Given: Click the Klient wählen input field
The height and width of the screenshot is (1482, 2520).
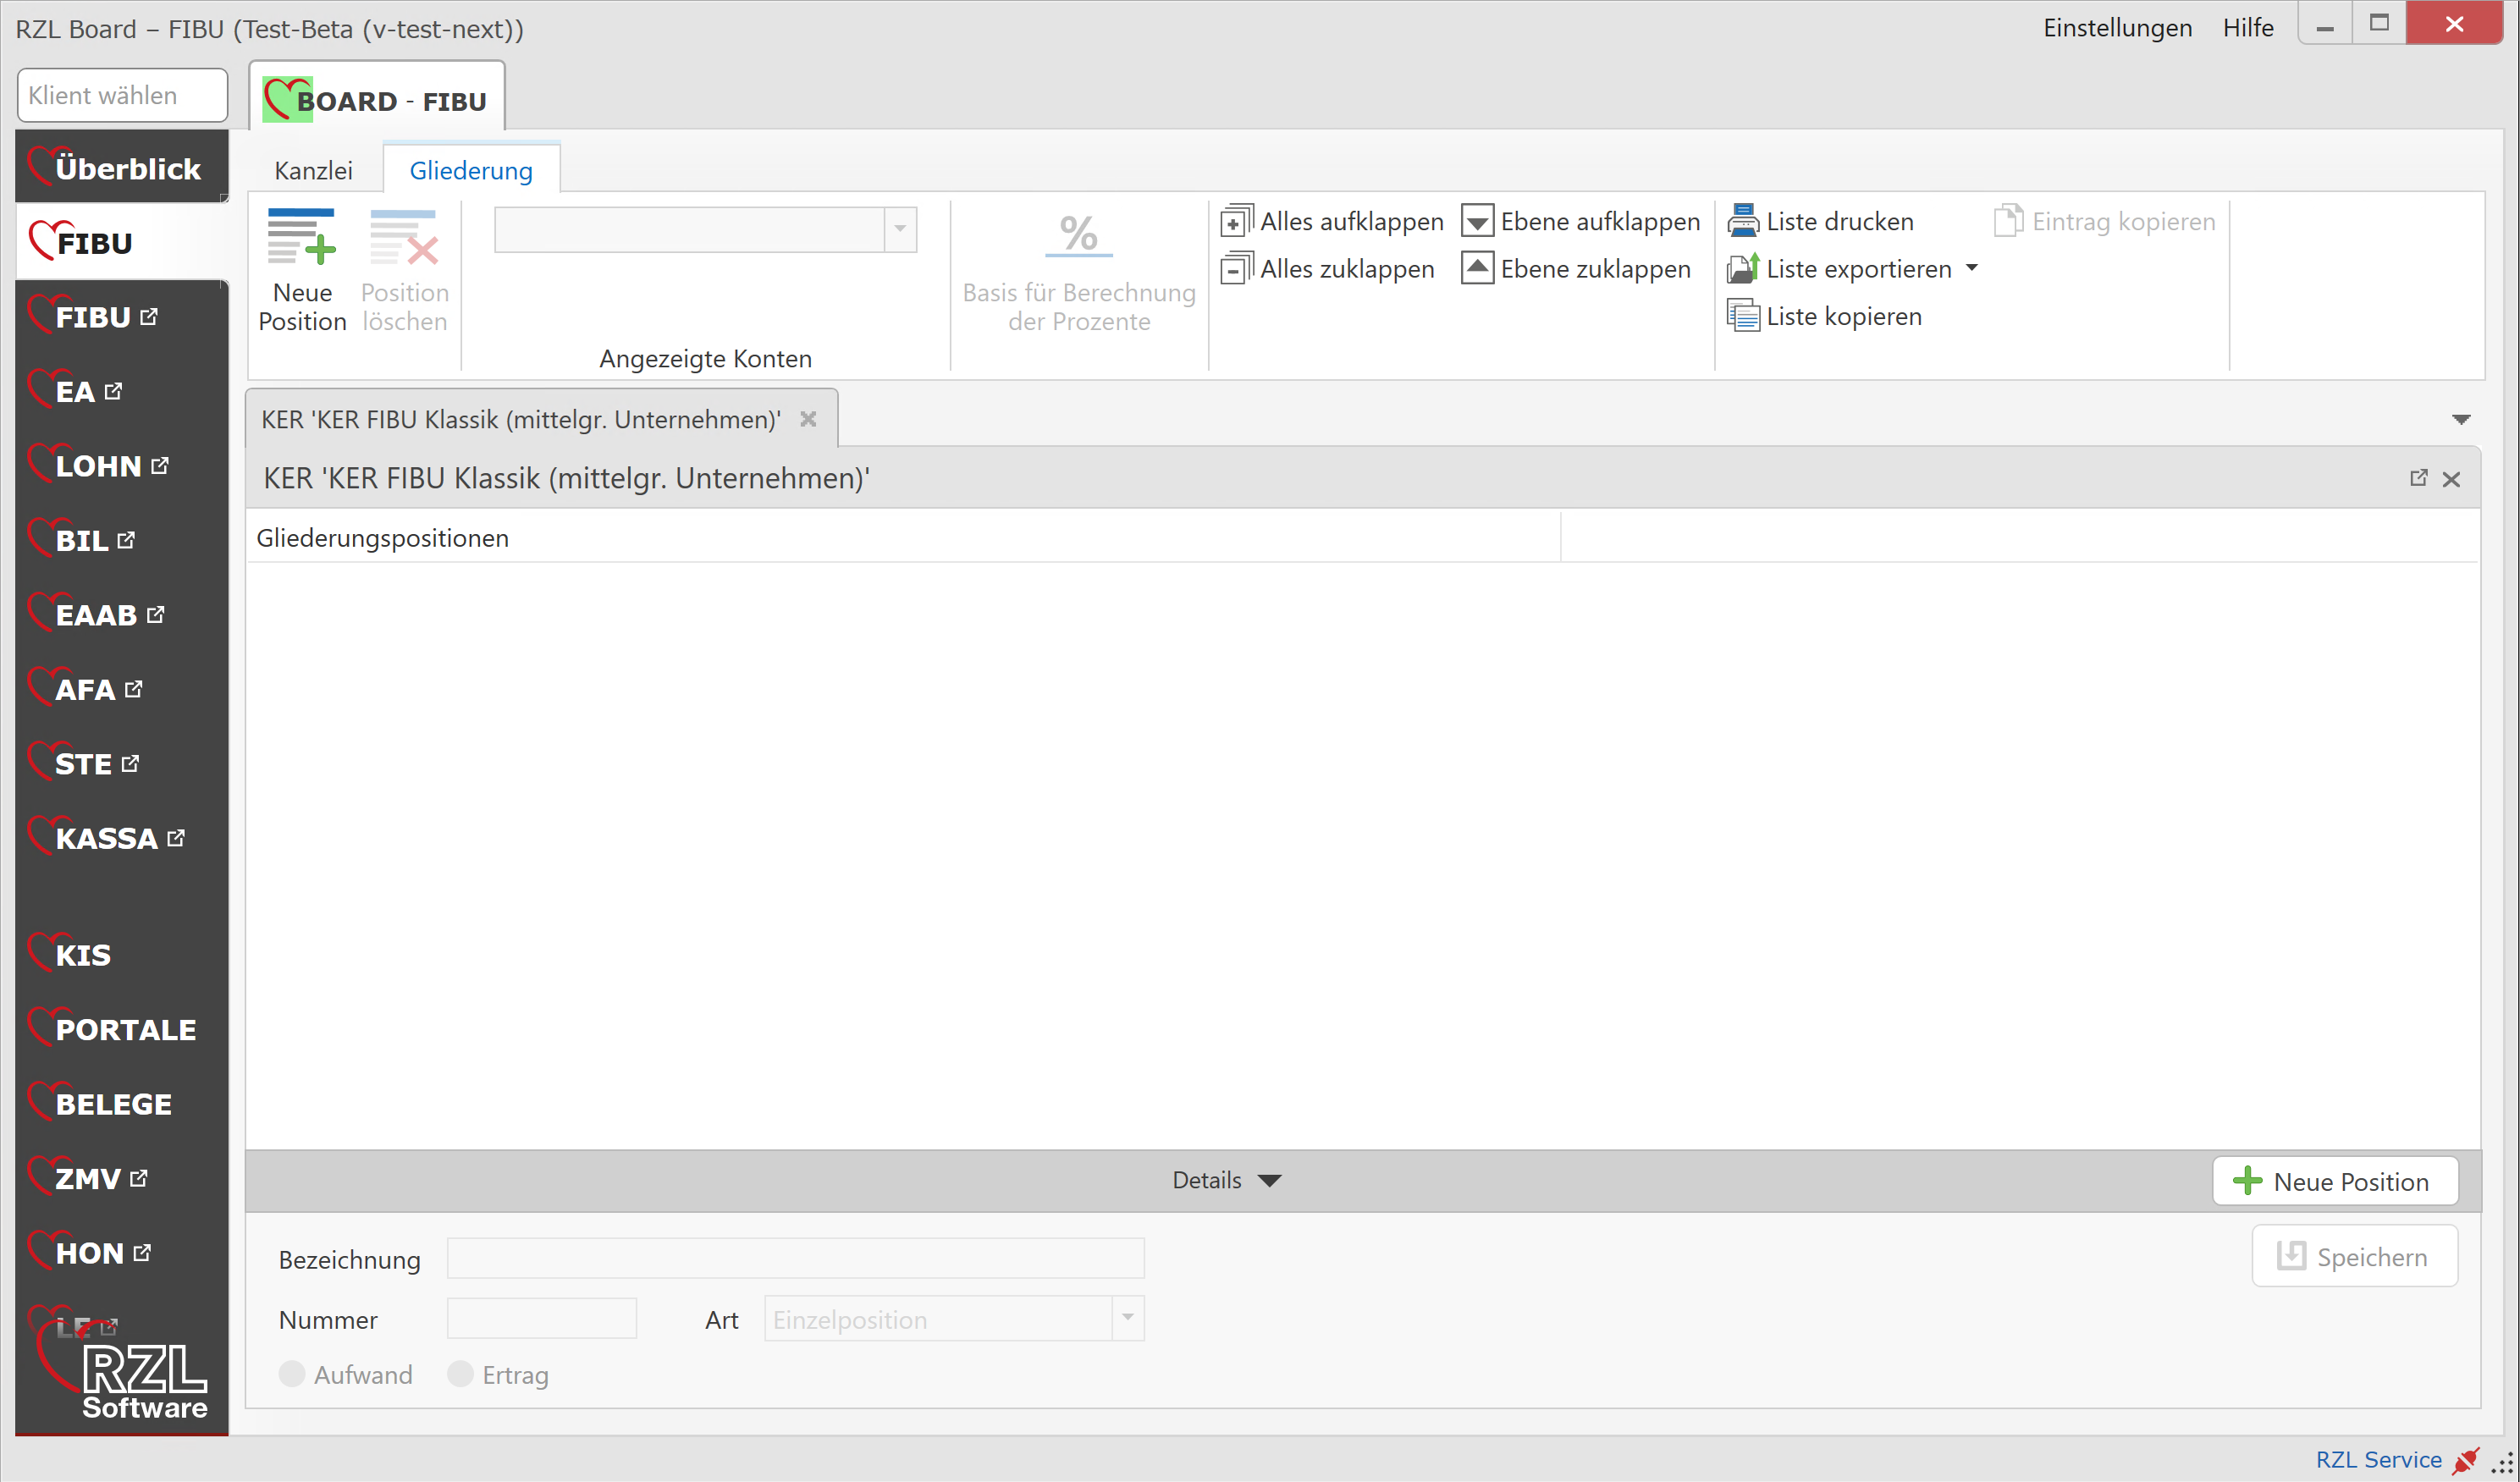Looking at the screenshot, I should tap(122, 95).
